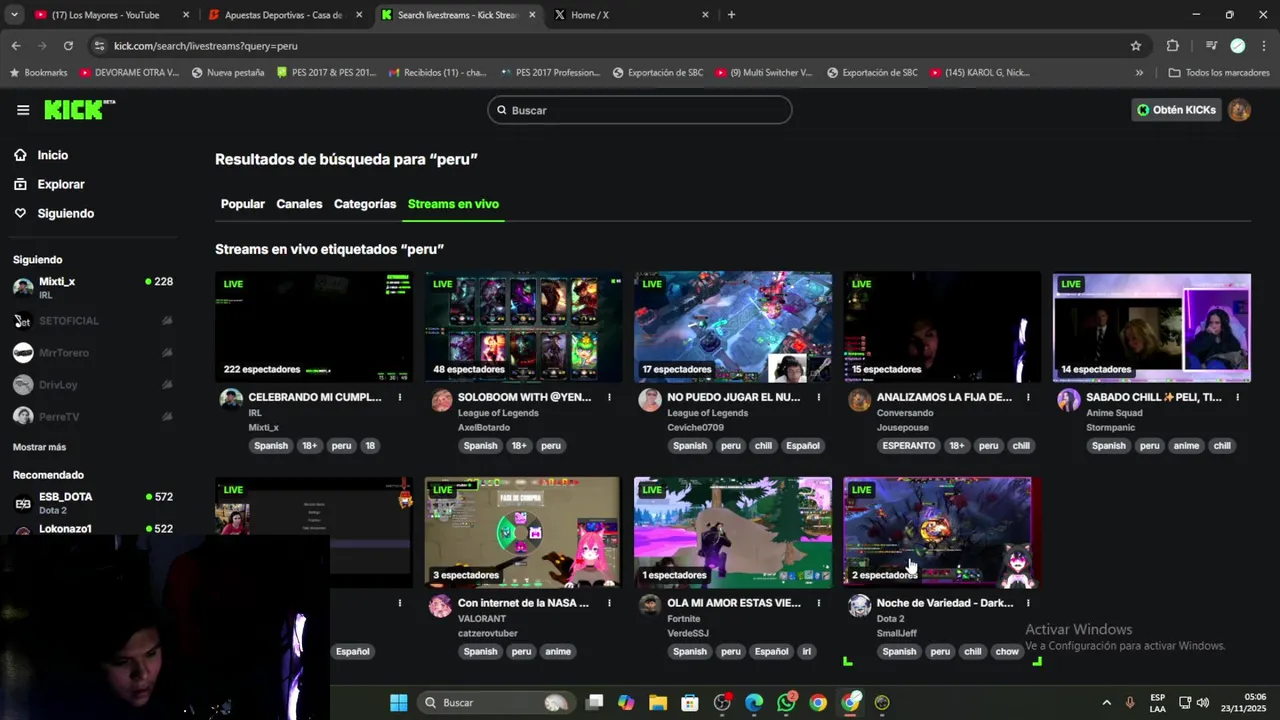Switch to the Popular tab
Image resolution: width=1280 pixels, height=720 pixels.
point(243,204)
